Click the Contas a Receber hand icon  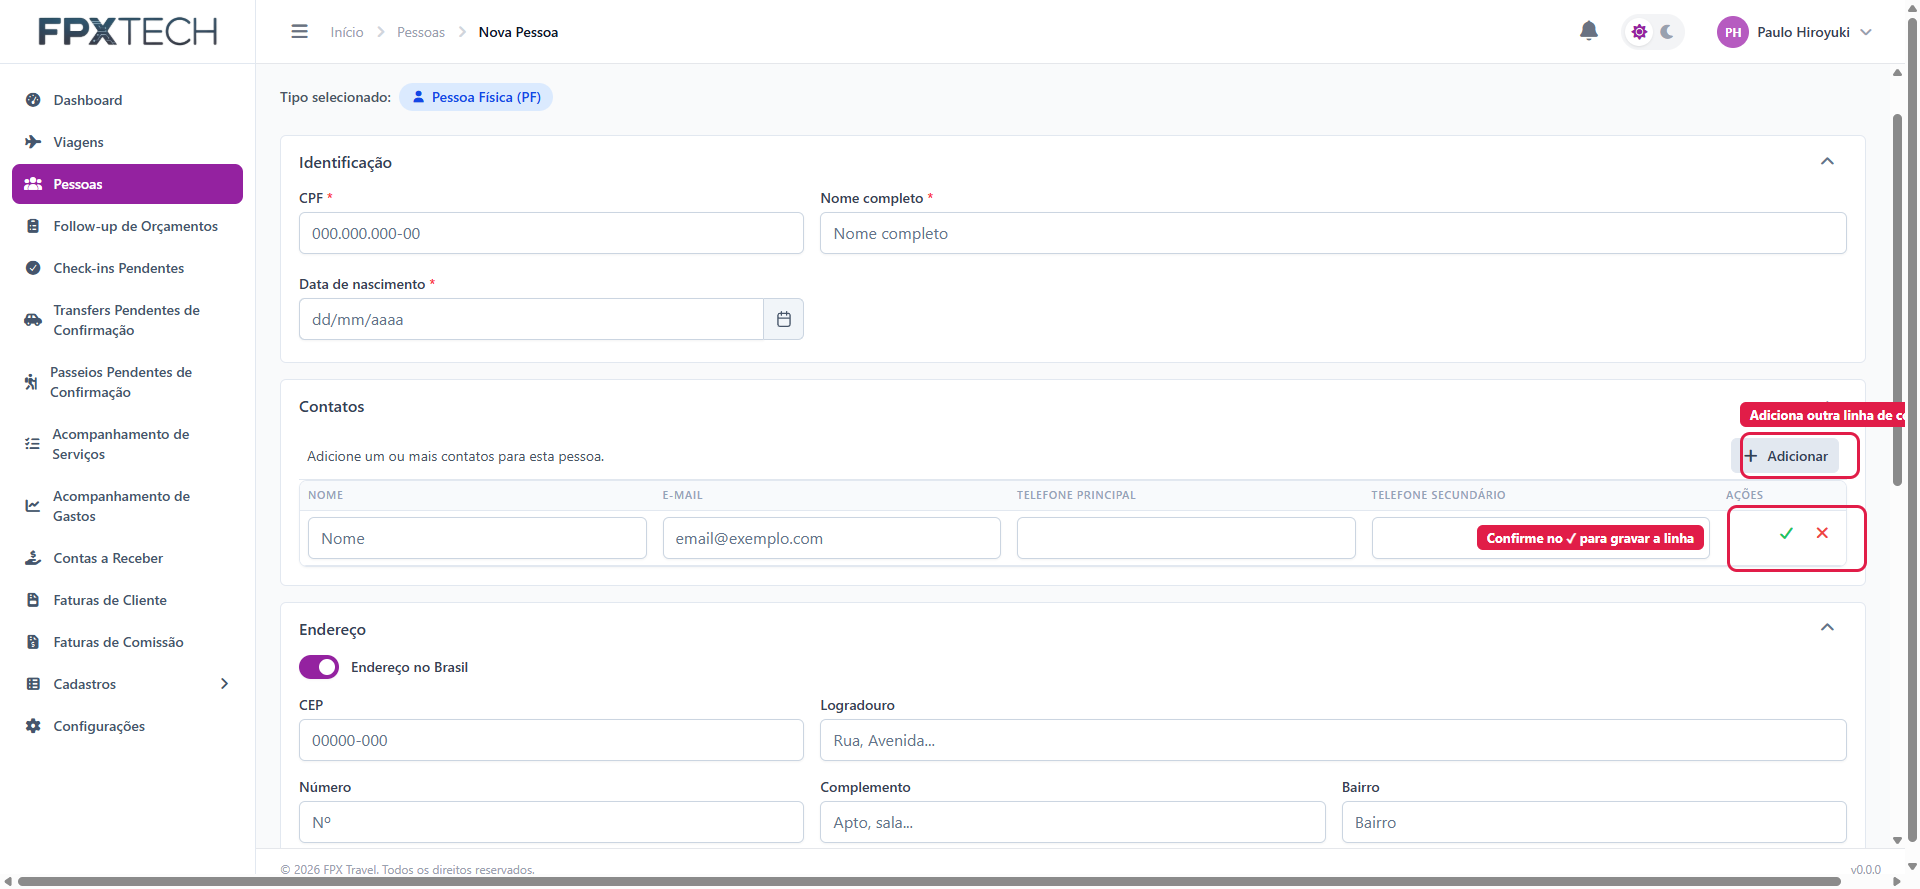click(x=33, y=558)
